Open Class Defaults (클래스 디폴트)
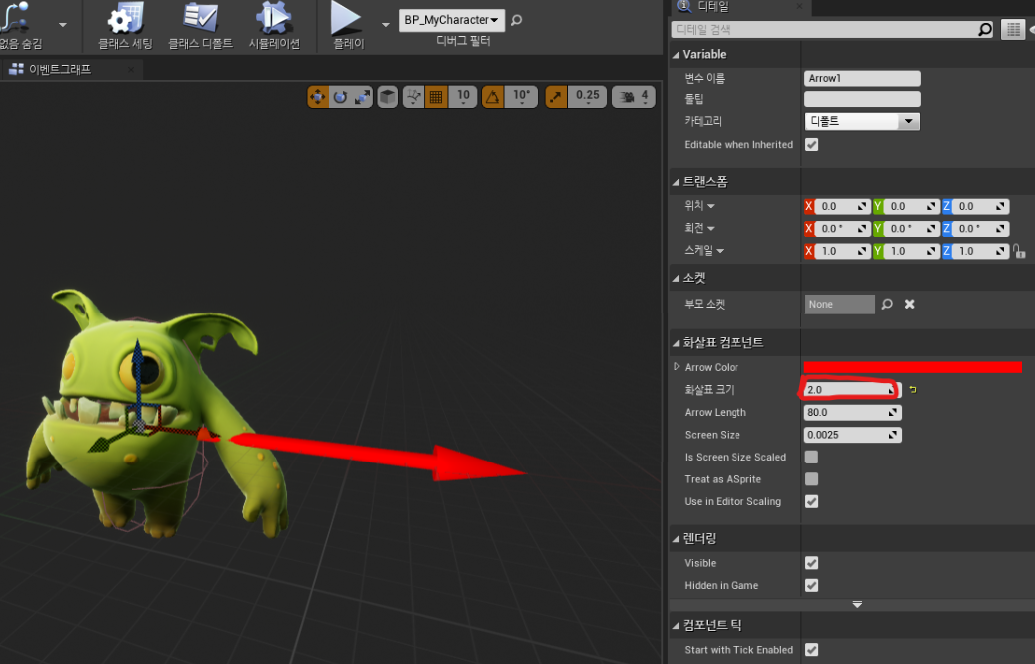Viewport: 1035px width, 664px height. [200, 26]
